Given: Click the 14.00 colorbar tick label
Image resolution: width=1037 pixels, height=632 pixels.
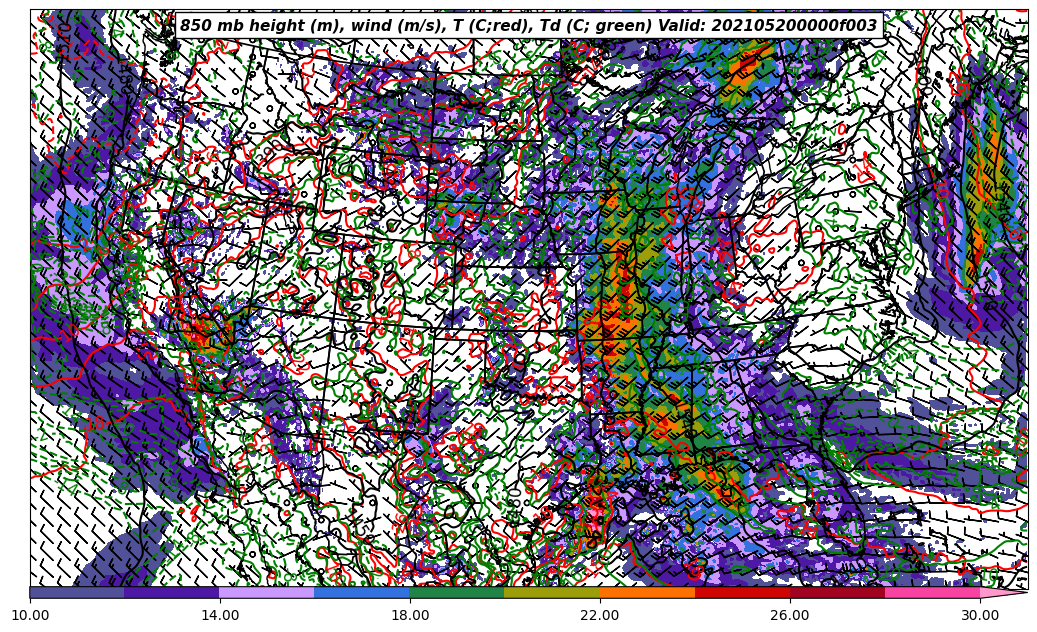Looking at the screenshot, I should tap(220, 615).
